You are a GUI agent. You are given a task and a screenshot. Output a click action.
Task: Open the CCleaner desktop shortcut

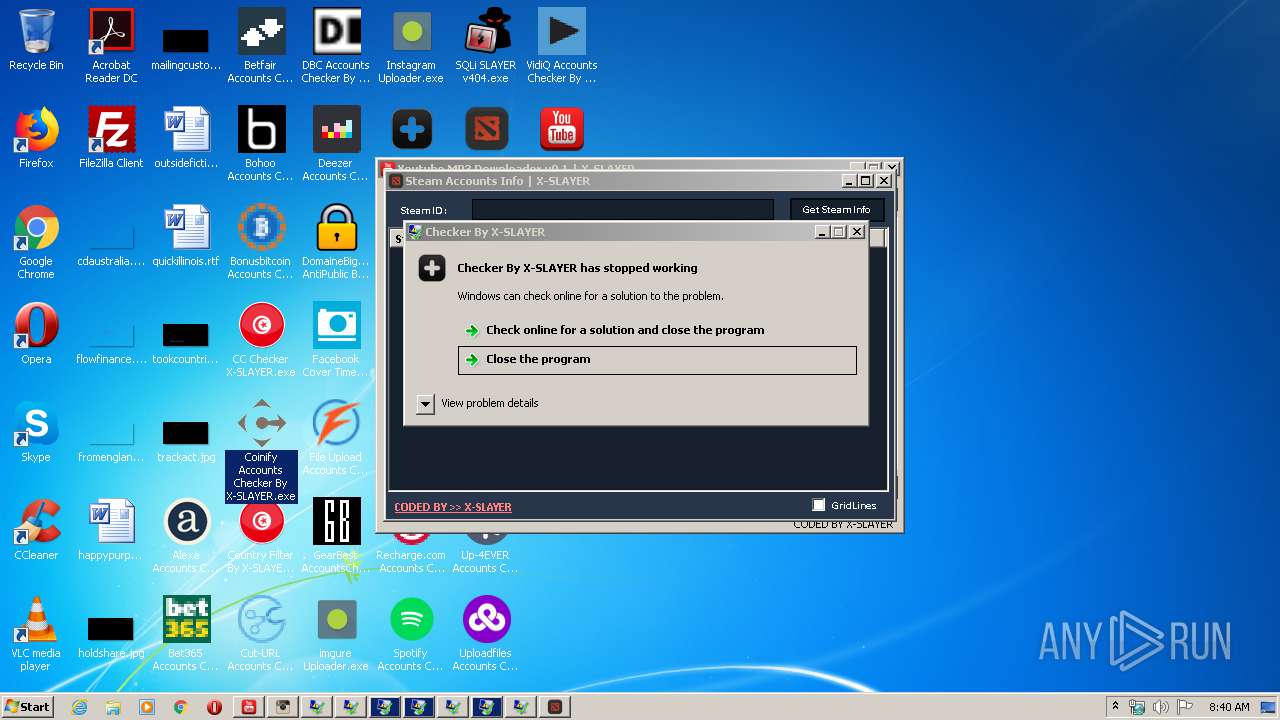point(36,530)
